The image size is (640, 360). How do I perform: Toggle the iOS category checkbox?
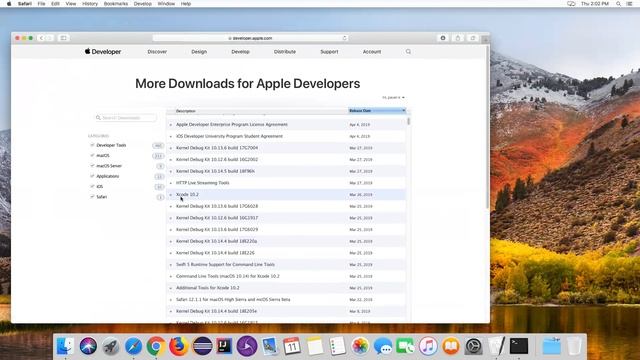tap(92, 186)
